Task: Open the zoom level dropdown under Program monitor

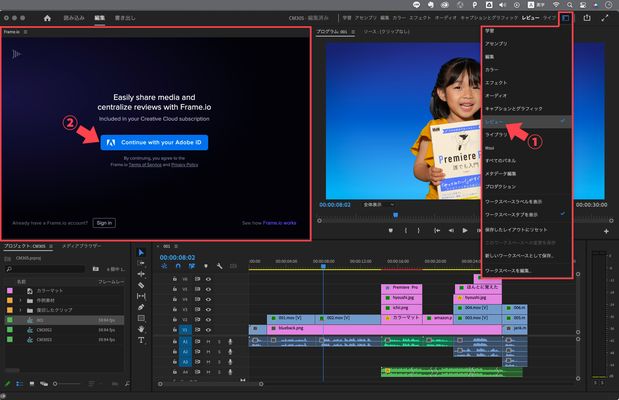Action: tap(378, 205)
